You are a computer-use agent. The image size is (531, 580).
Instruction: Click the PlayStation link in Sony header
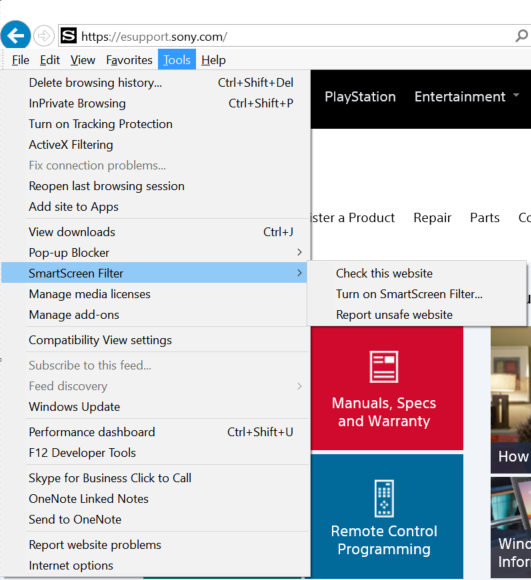pos(360,97)
